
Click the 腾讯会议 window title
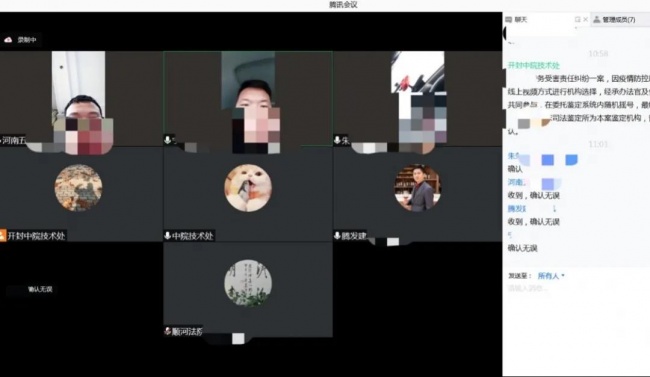(x=343, y=5)
